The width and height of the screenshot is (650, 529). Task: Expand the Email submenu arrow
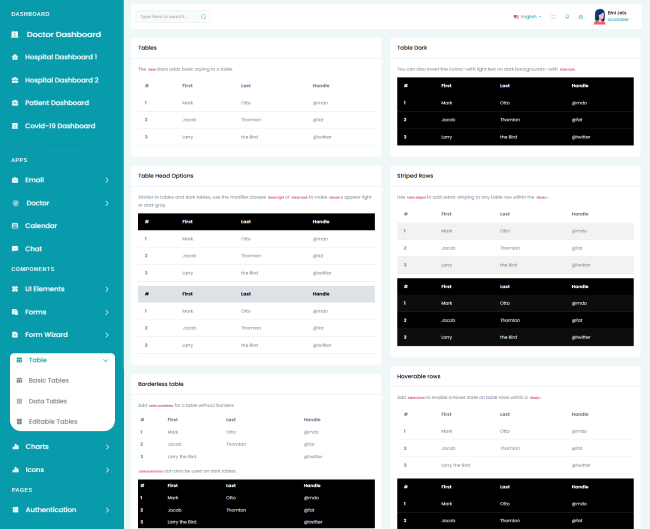click(x=107, y=180)
